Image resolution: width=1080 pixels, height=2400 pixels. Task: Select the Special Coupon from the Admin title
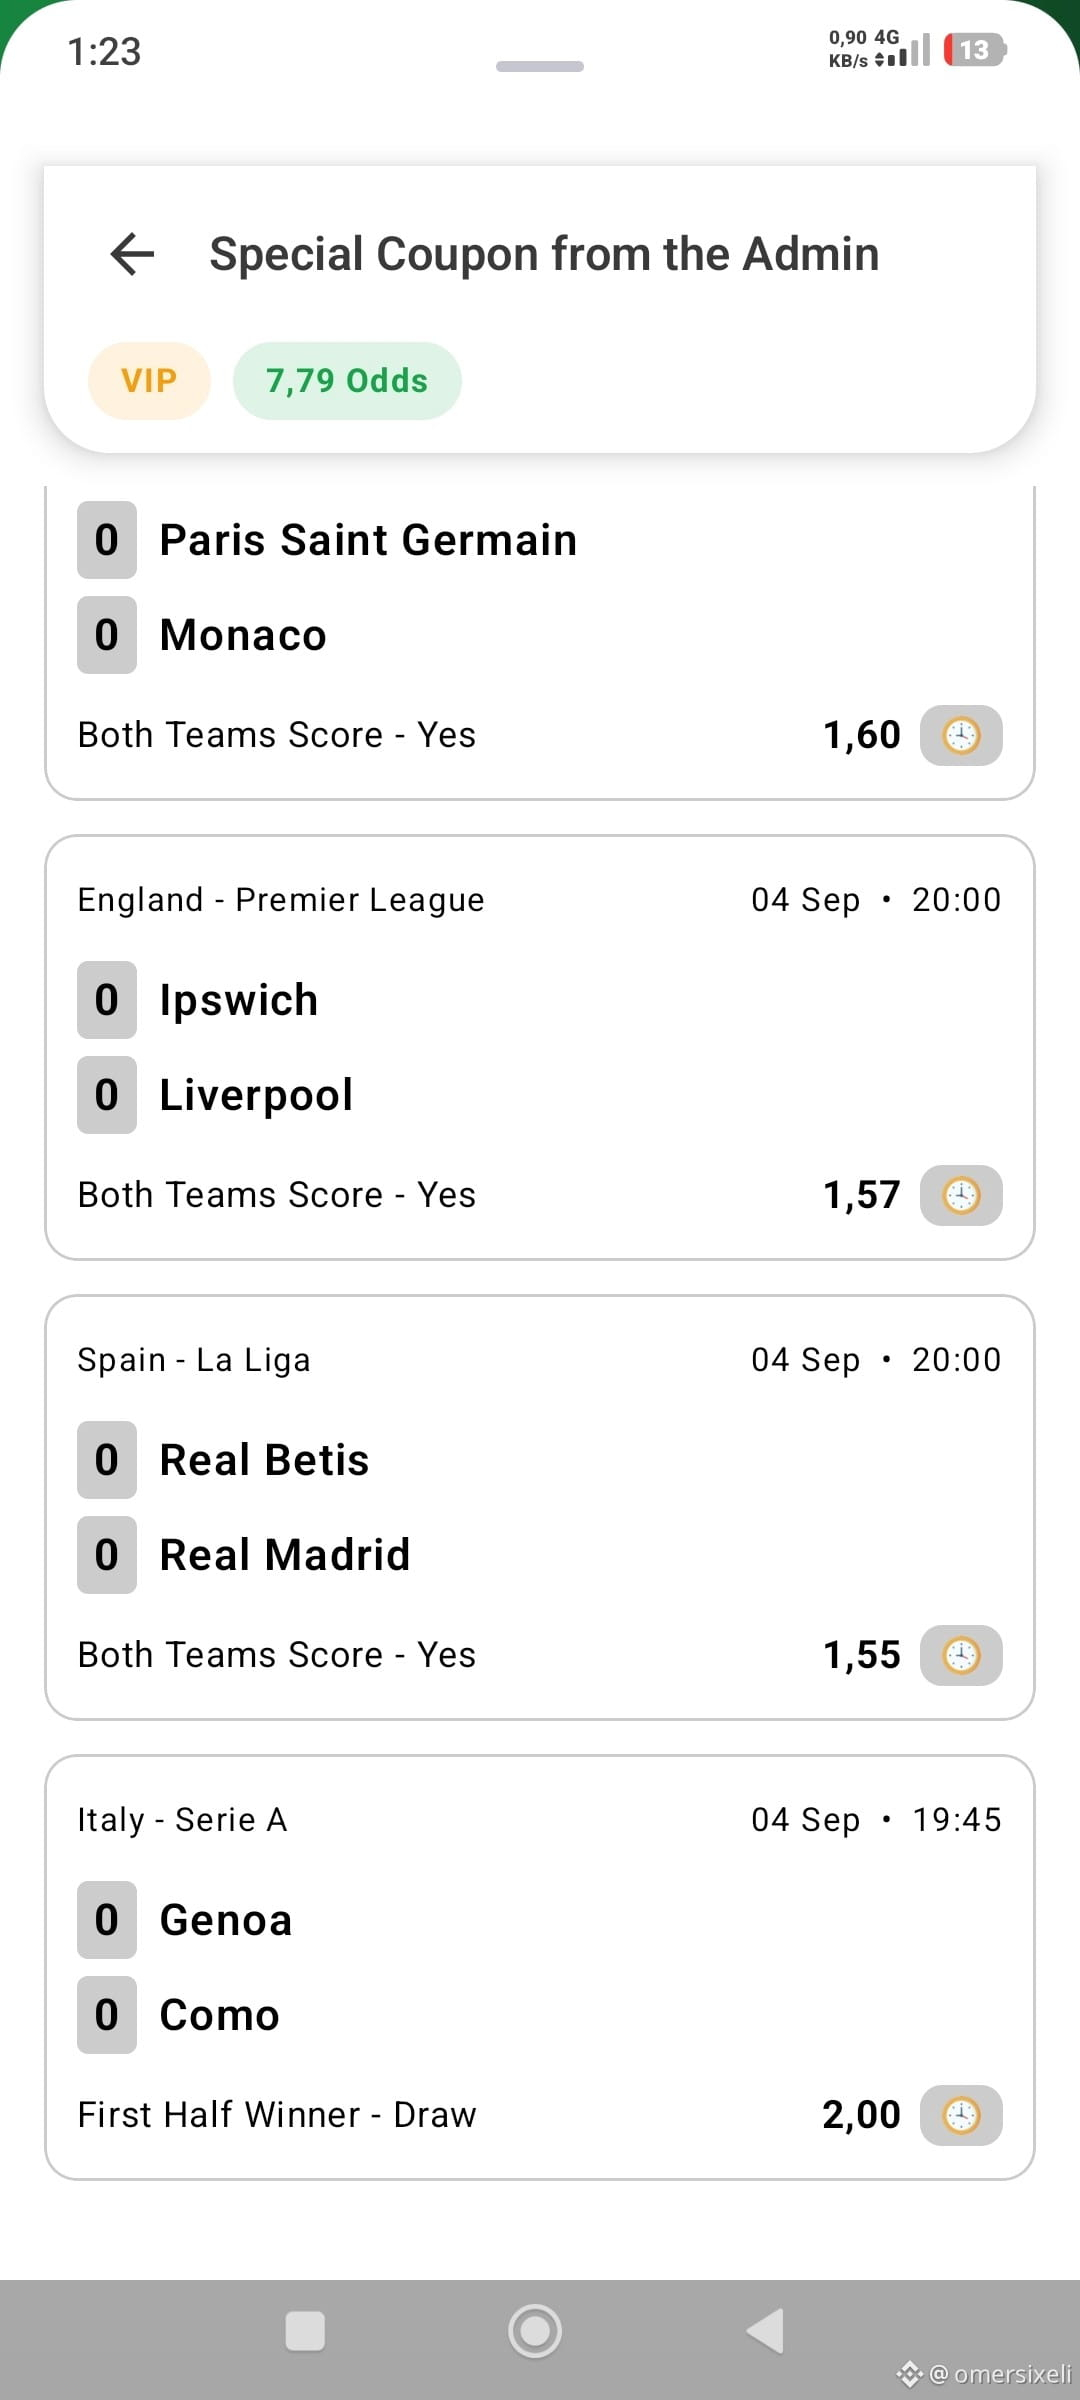pos(544,254)
